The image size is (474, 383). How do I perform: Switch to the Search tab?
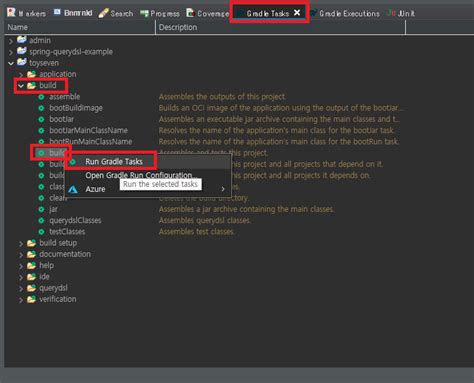[x=116, y=13]
